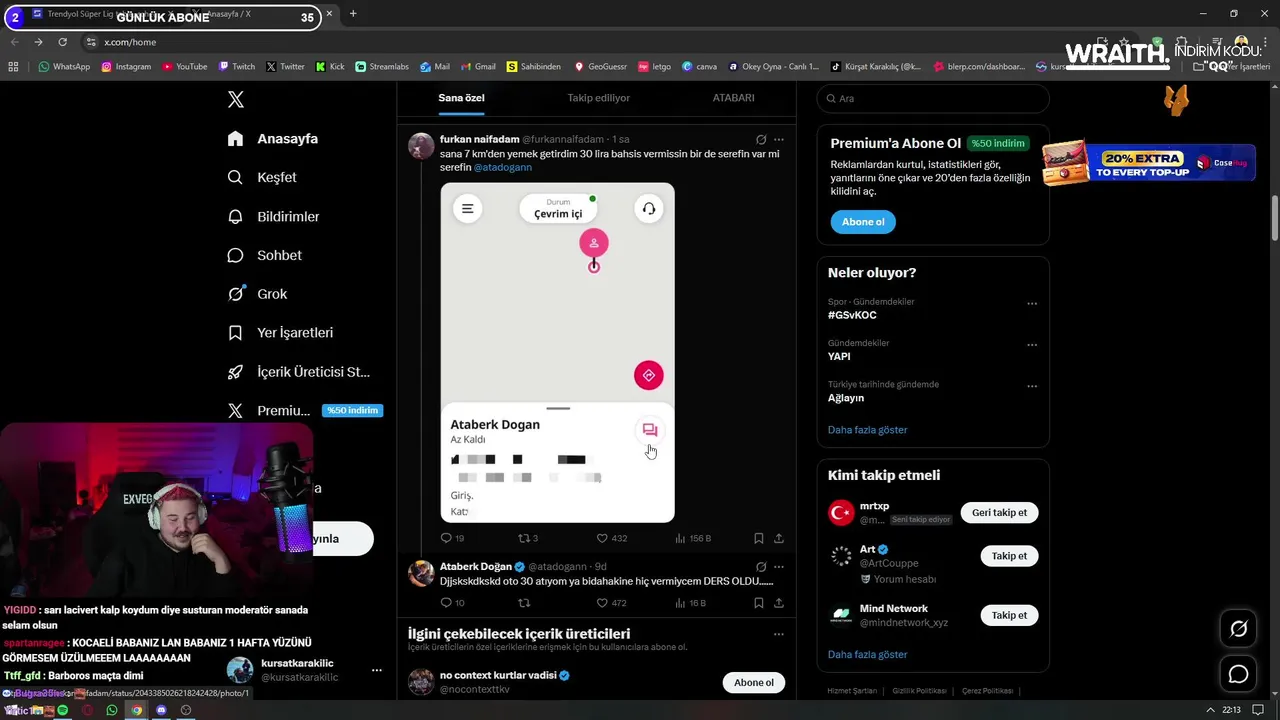
Task: Open the Premium sidebar item
Action: tap(304, 410)
